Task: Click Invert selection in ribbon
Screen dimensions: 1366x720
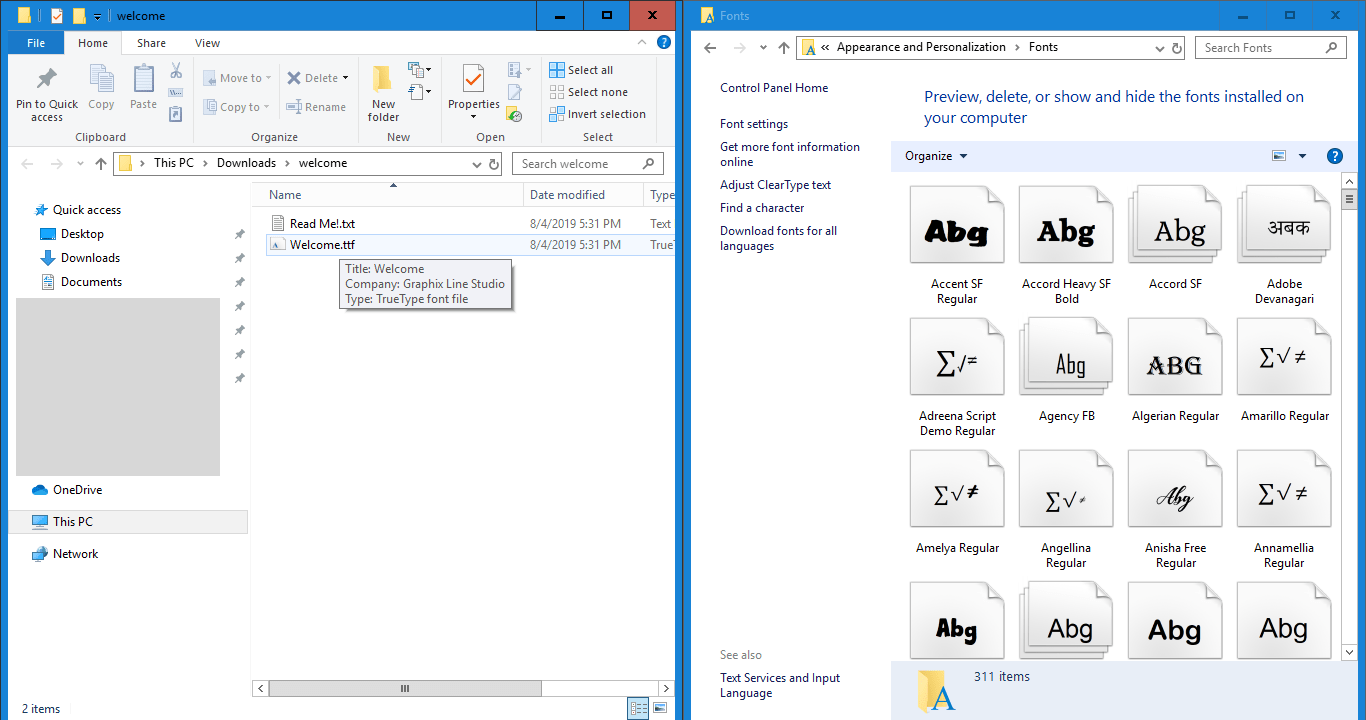Action: click(597, 114)
